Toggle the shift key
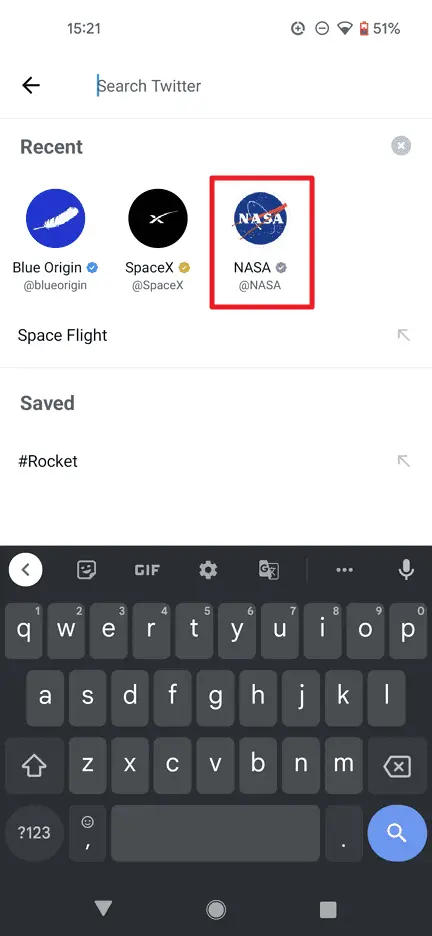This screenshot has height=936, width=432. coord(34,765)
